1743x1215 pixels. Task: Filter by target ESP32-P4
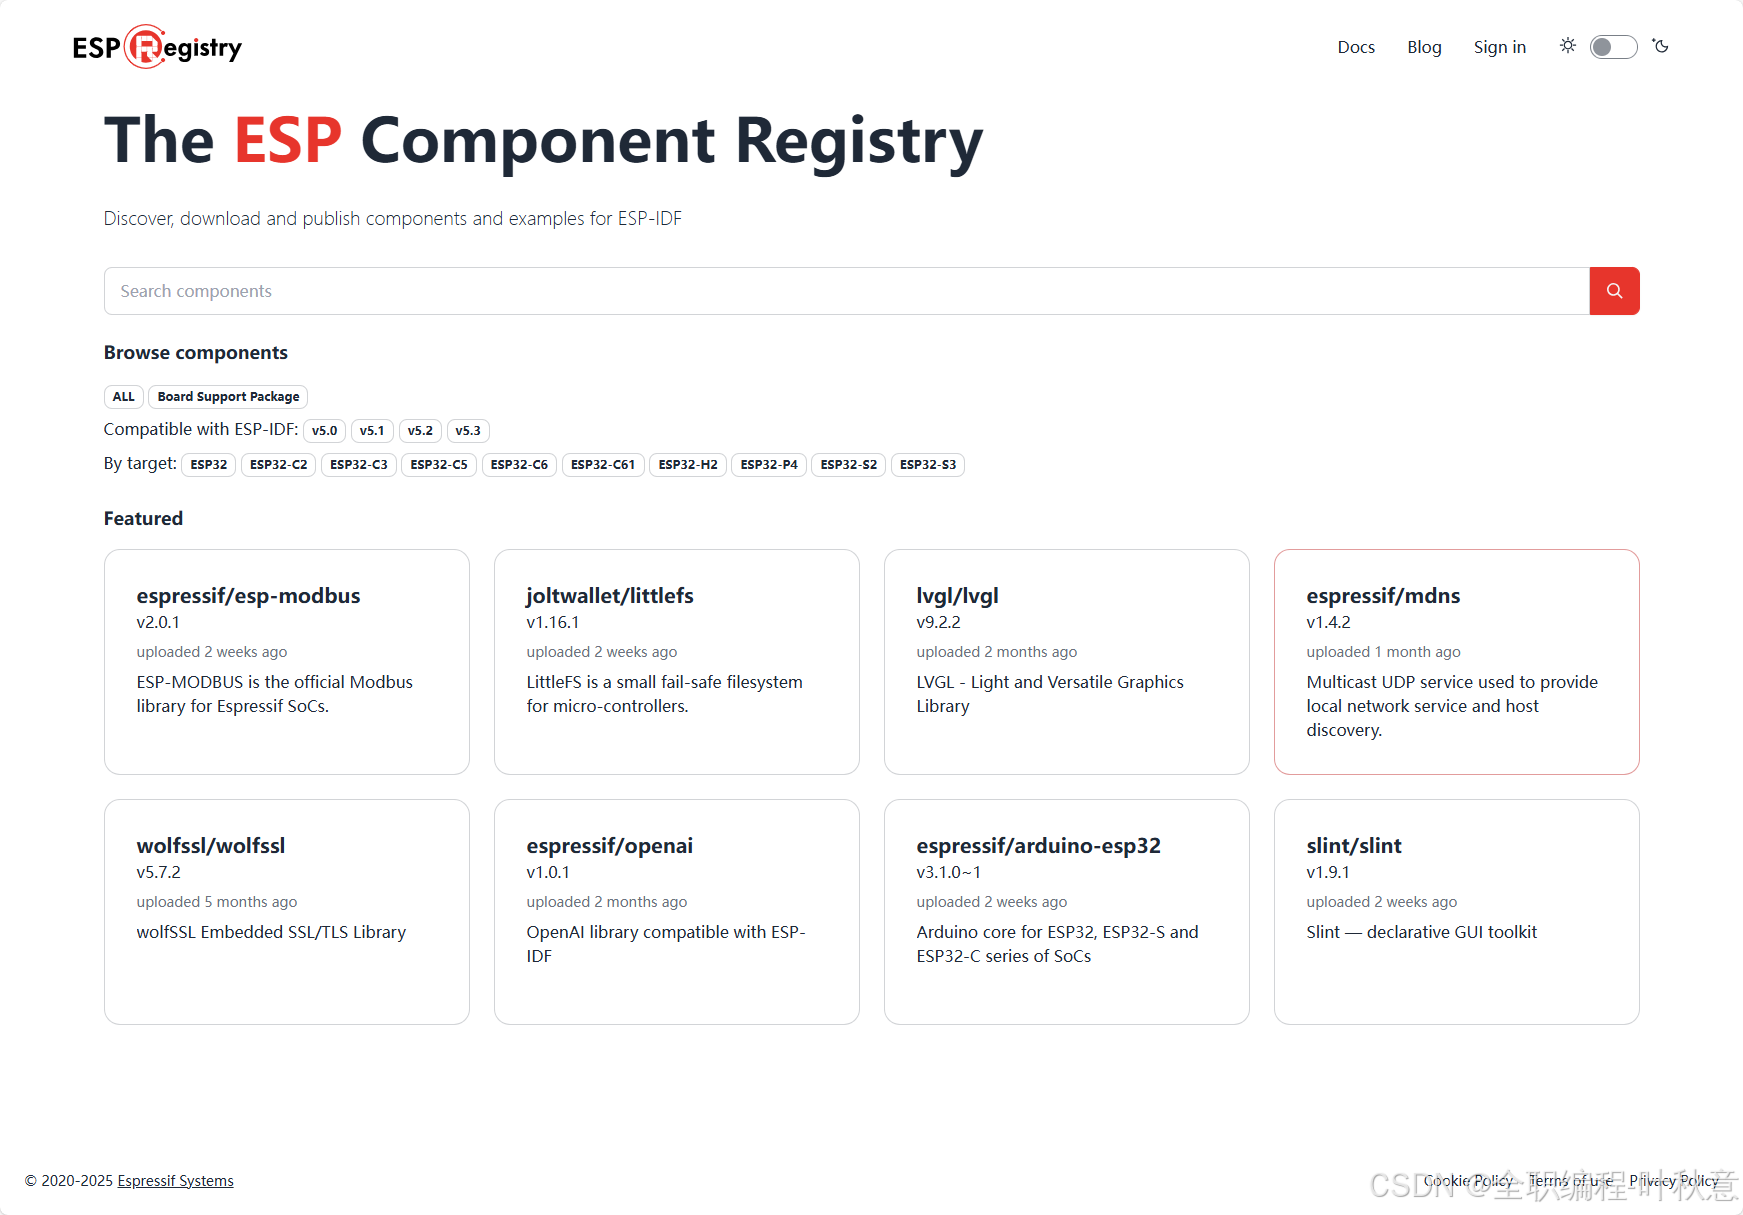[x=769, y=465]
